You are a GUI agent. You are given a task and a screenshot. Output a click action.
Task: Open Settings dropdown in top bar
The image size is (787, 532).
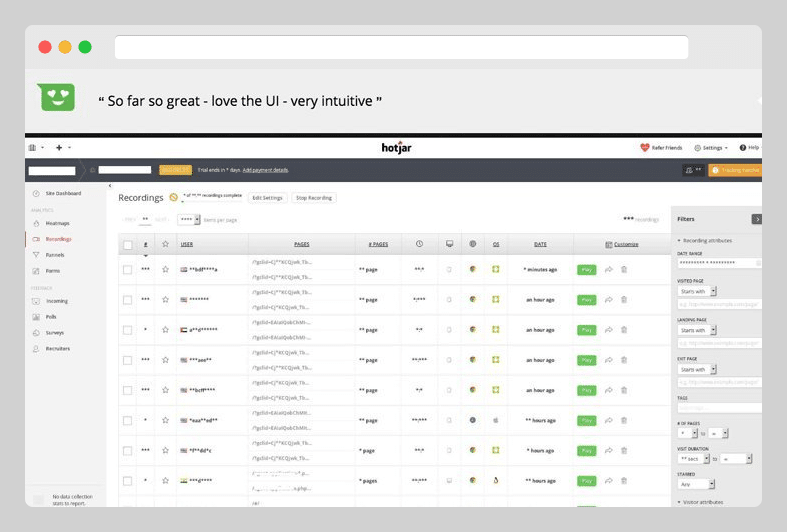[711, 148]
